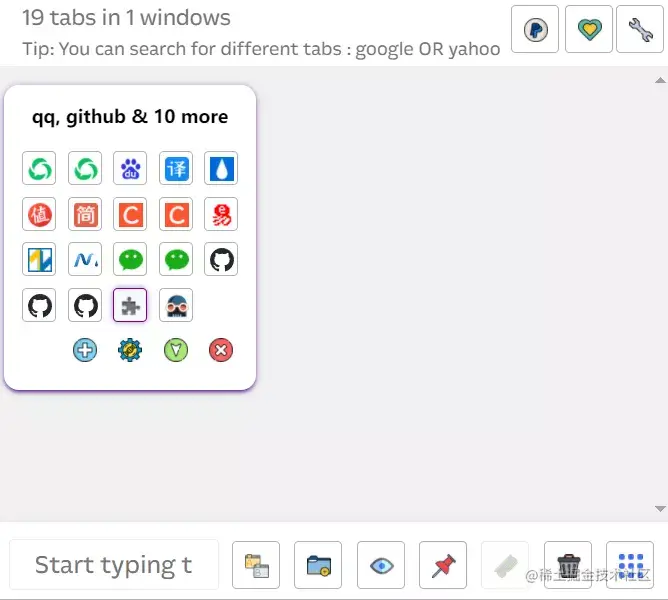Screen dimensions: 668x600
Task: Select the 简 (Jianshu) tab icon
Action: point(85,214)
